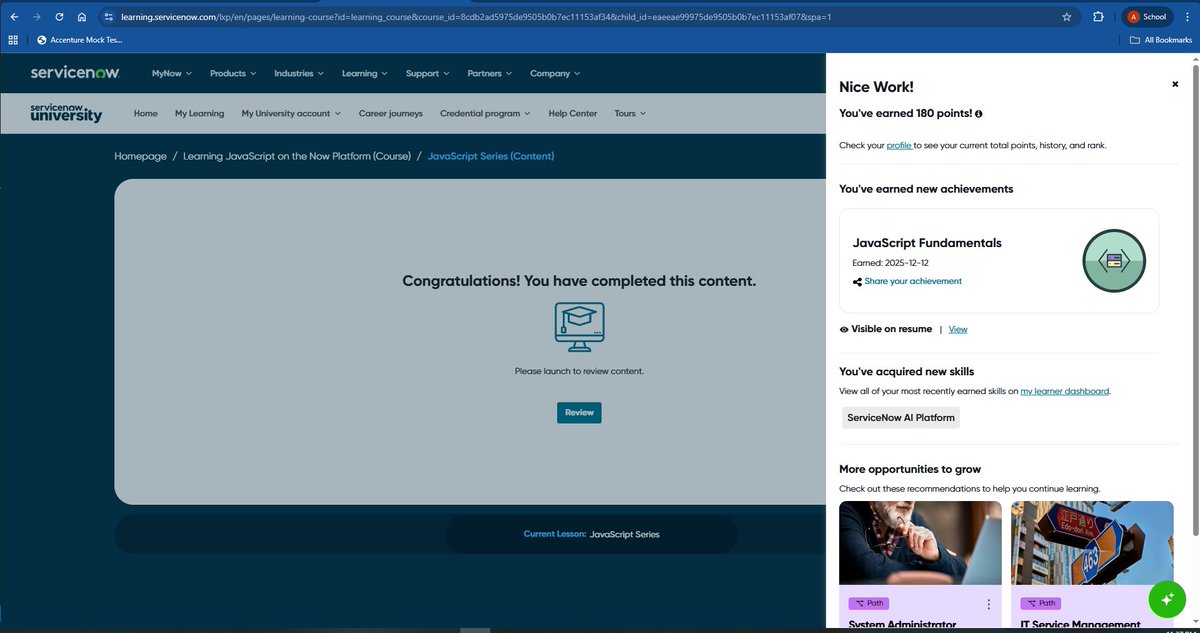Expand the MyNow menu
Image resolution: width=1200 pixels, height=633 pixels.
(172, 73)
